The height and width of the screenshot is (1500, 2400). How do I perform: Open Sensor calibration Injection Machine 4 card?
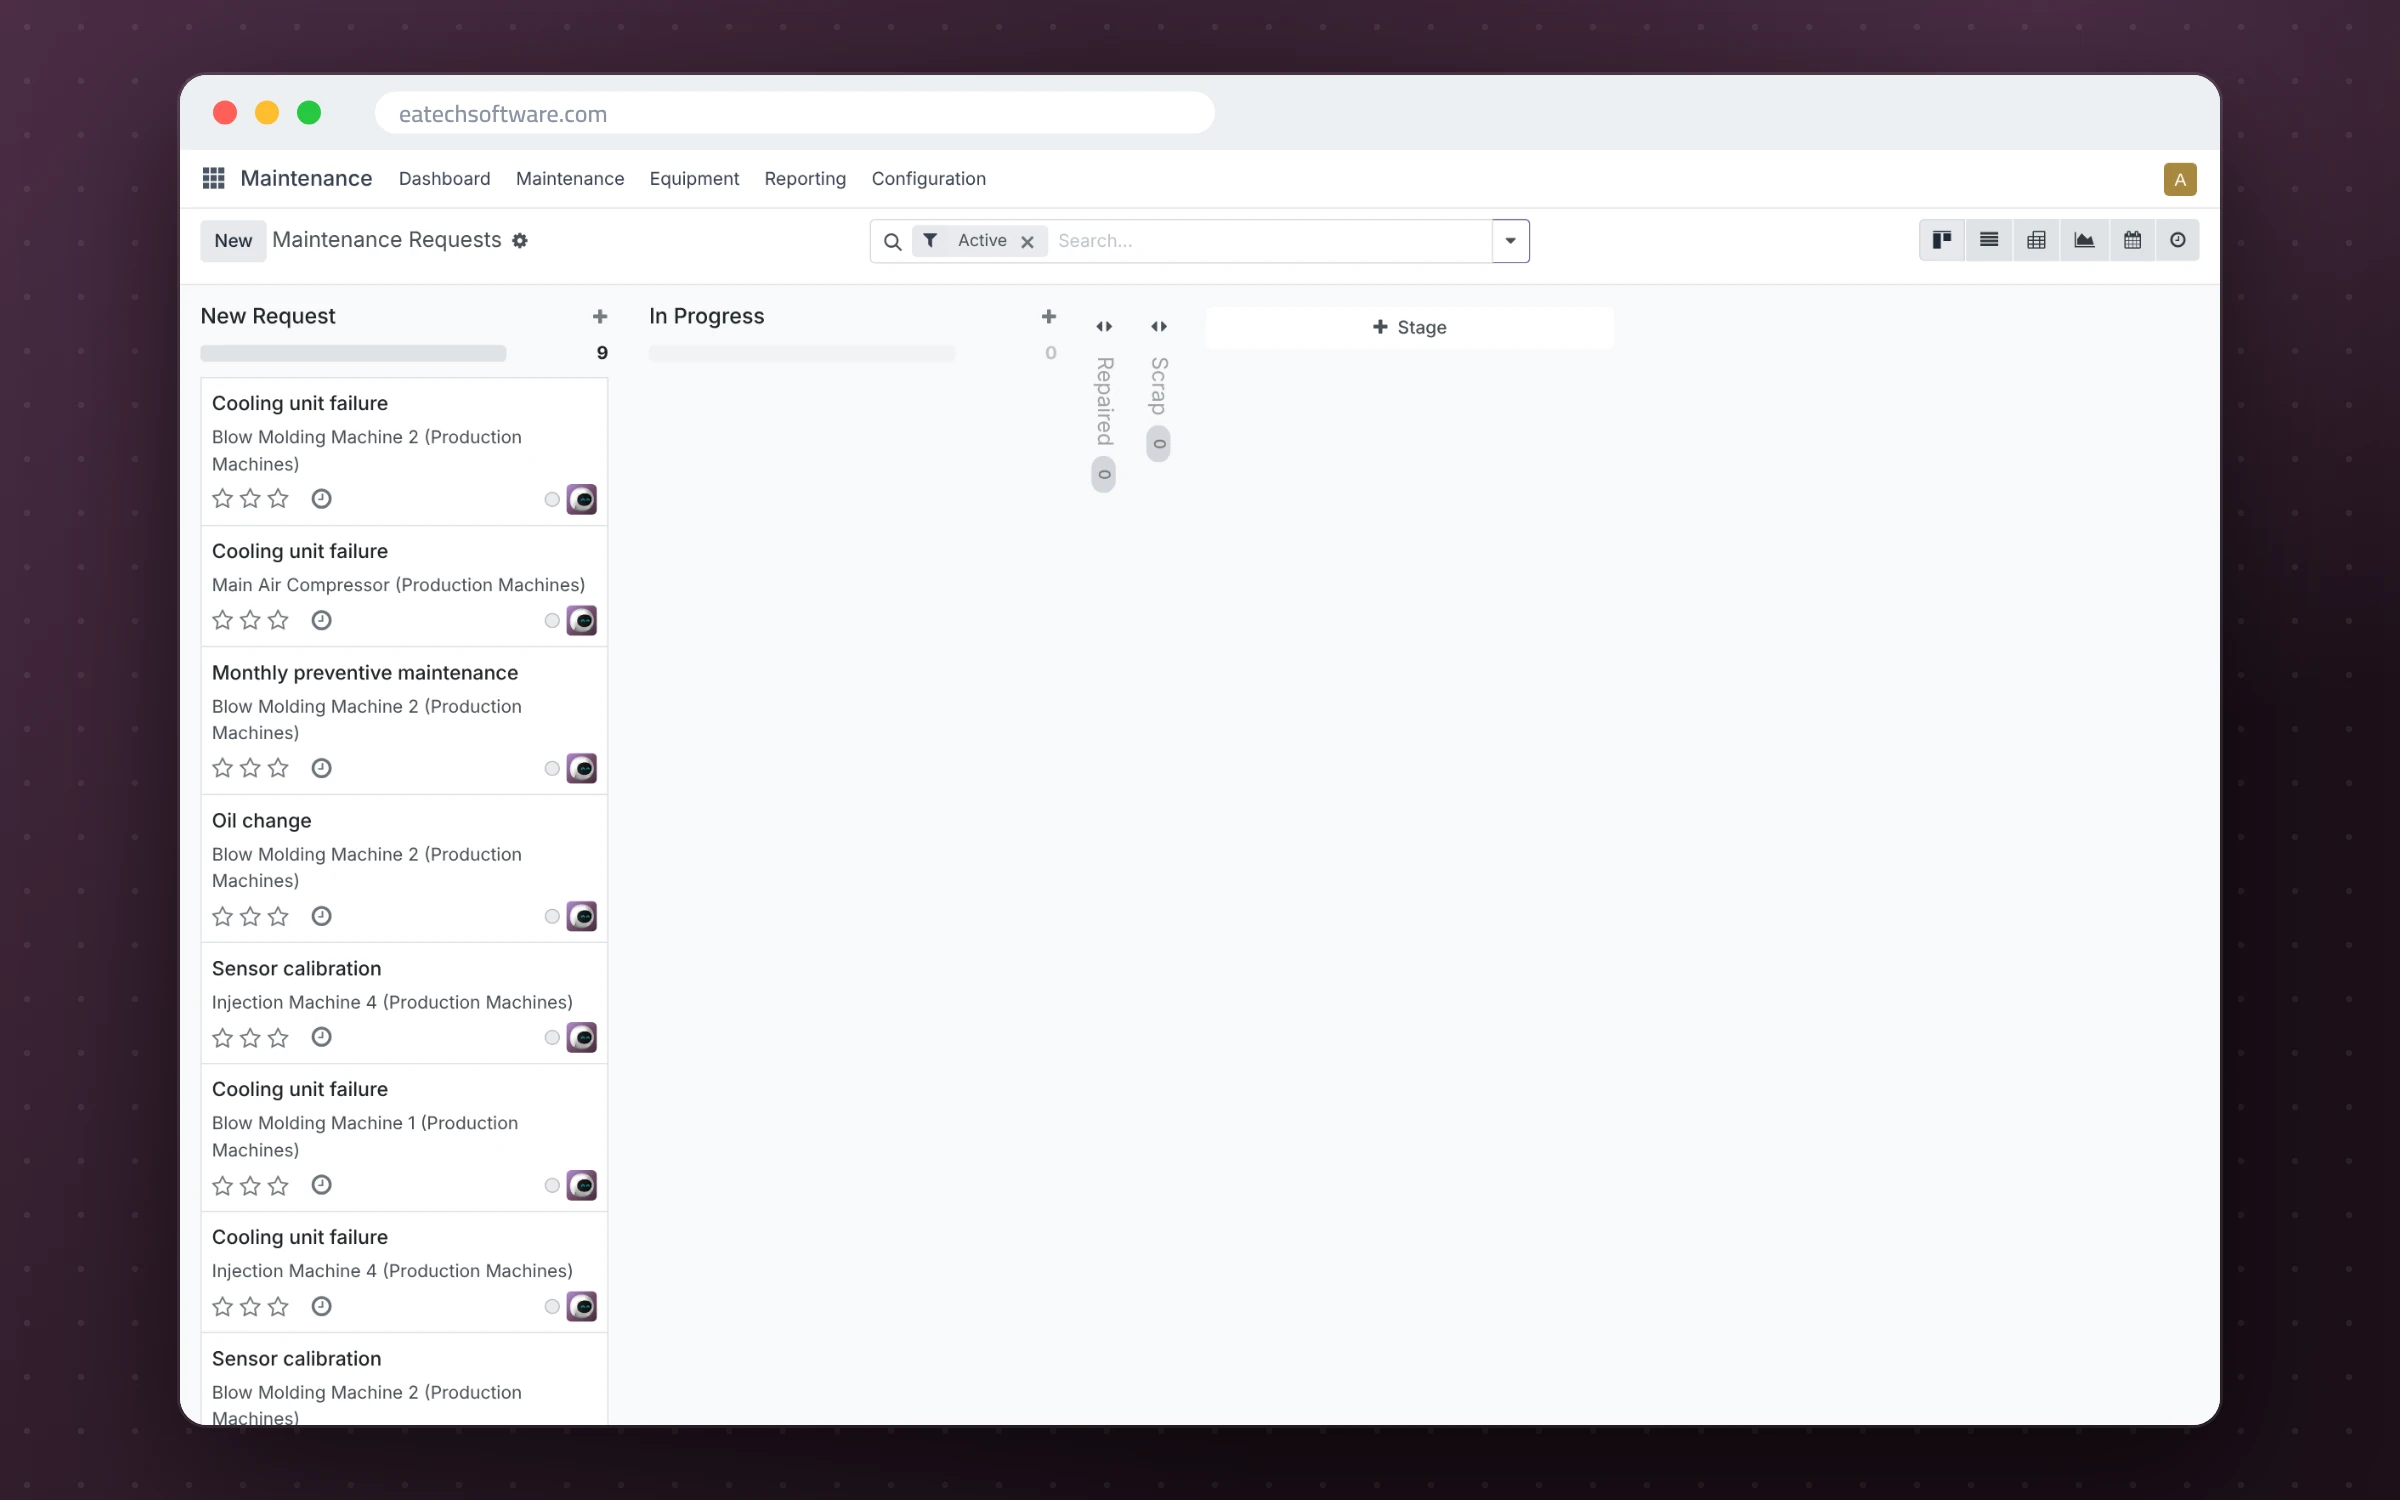[x=404, y=1003]
